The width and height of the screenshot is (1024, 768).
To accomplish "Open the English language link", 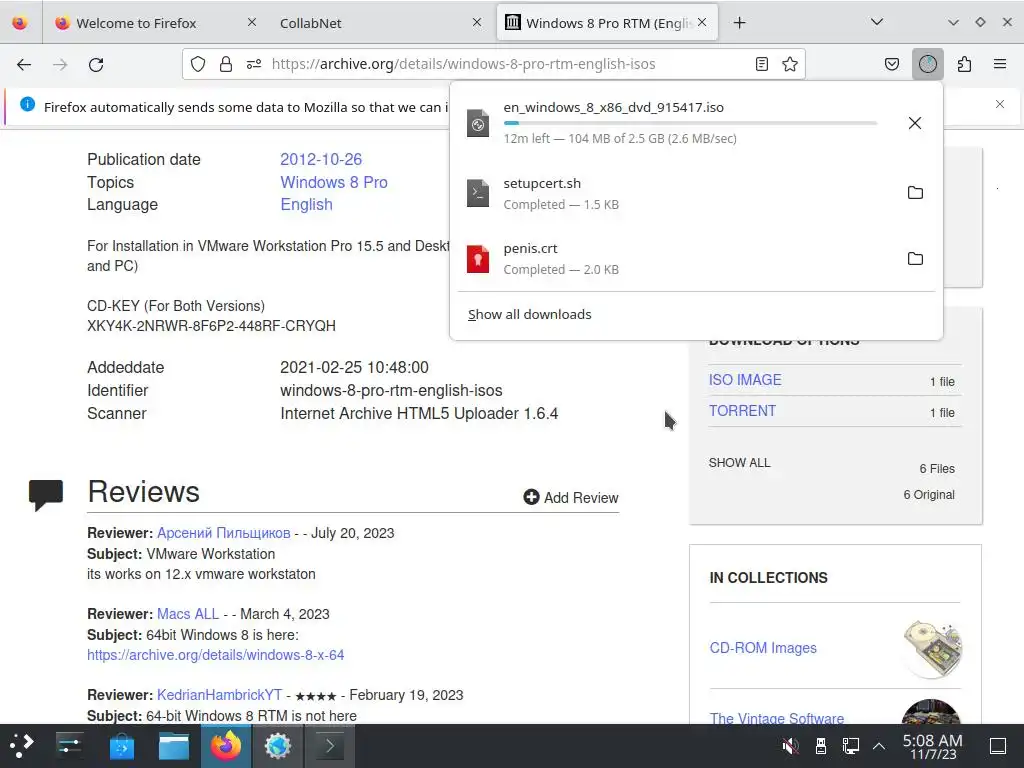I will pyautogui.click(x=306, y=204).
